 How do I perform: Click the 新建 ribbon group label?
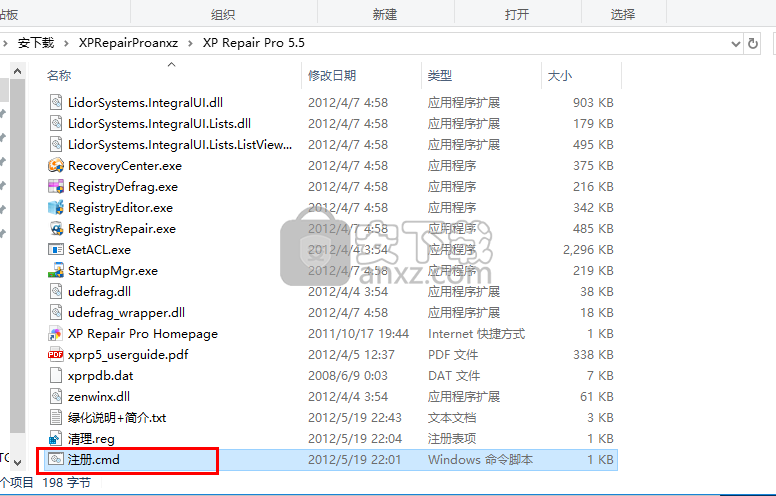pyautogui.click(x=385, y=15)
